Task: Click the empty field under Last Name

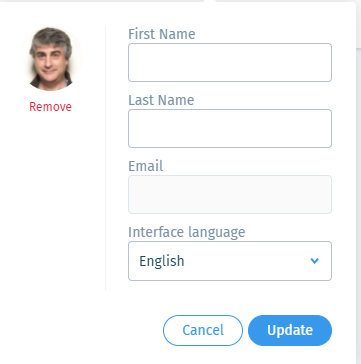Action: coord(230,128)
